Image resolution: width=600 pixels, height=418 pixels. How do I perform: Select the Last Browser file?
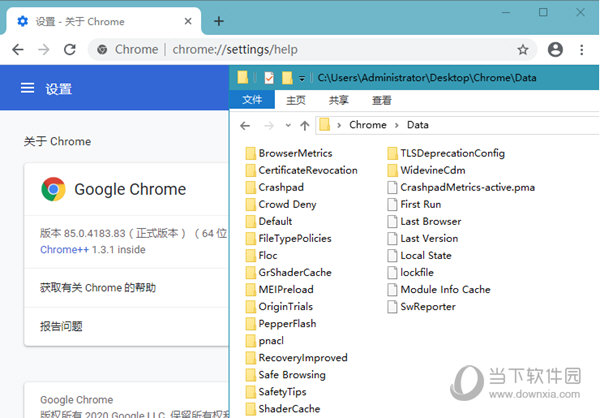[424, 221]
